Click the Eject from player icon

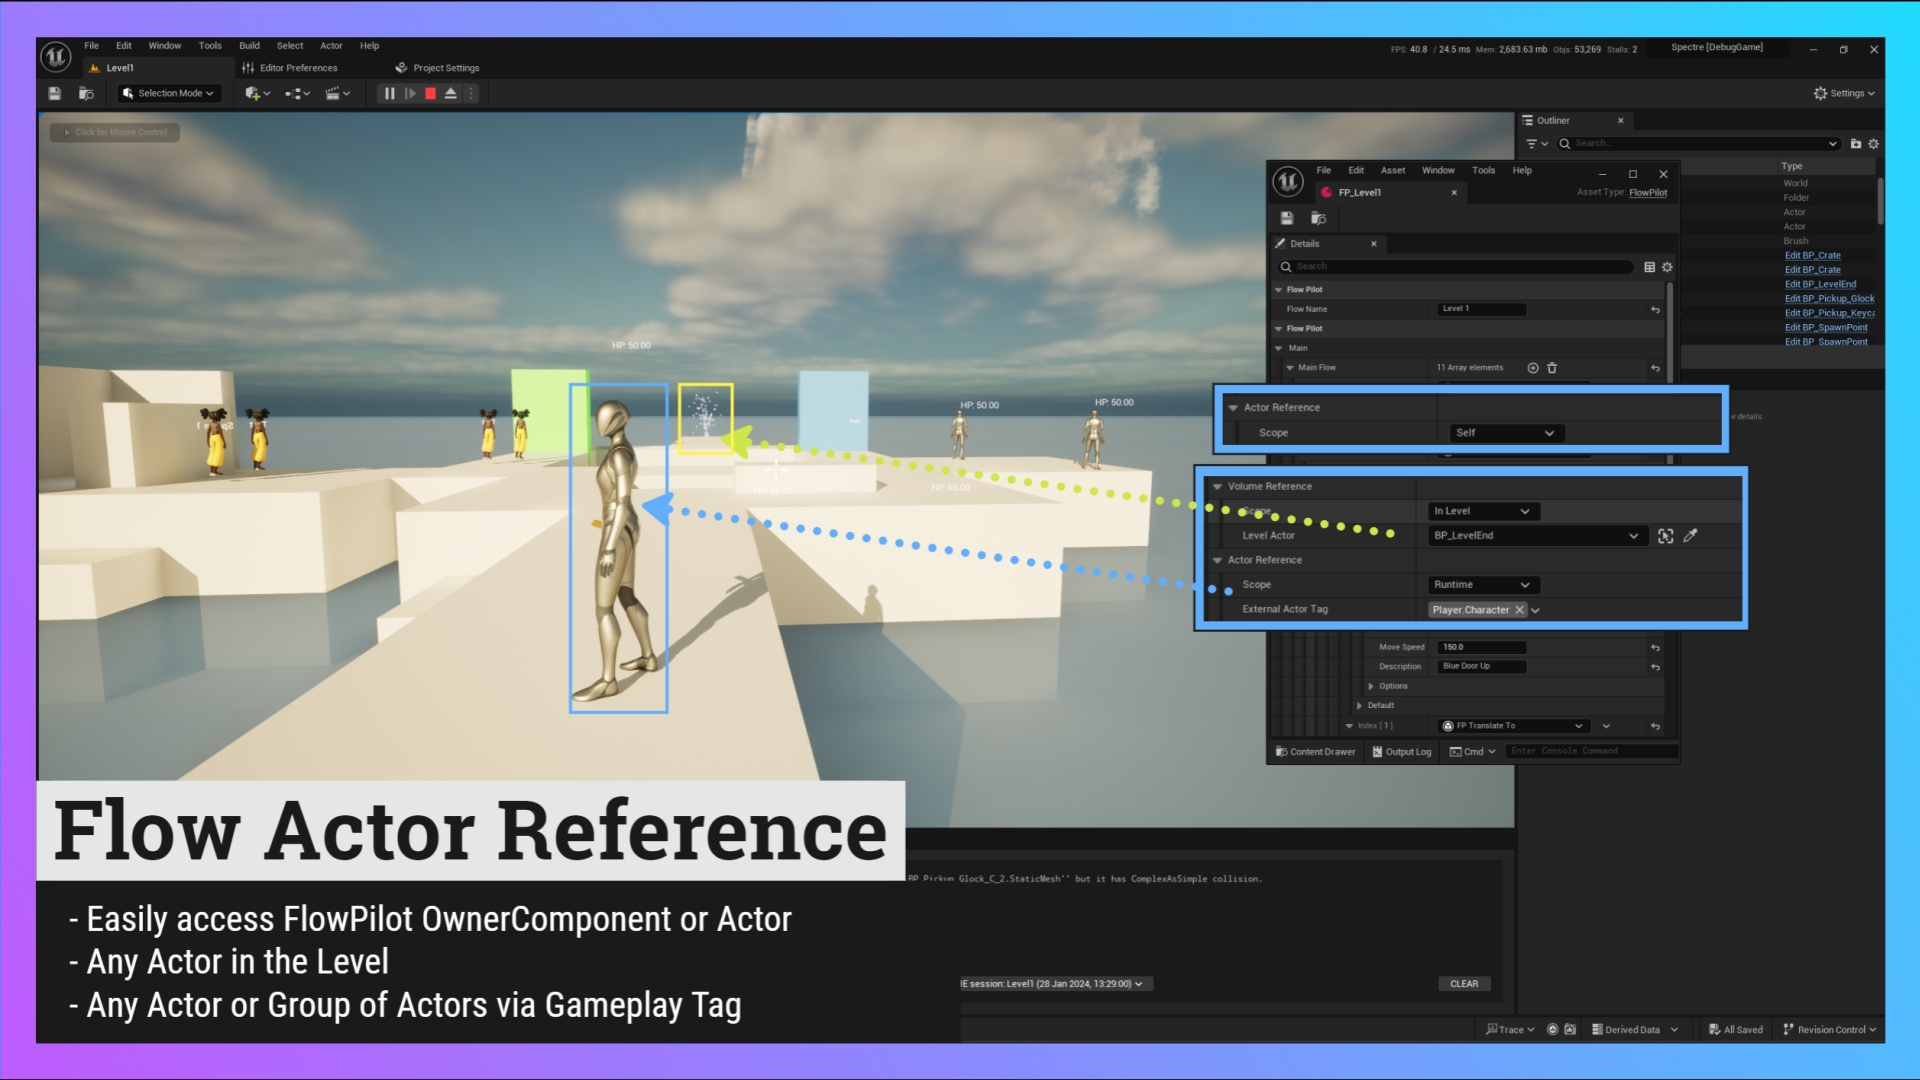click(451, 93)
